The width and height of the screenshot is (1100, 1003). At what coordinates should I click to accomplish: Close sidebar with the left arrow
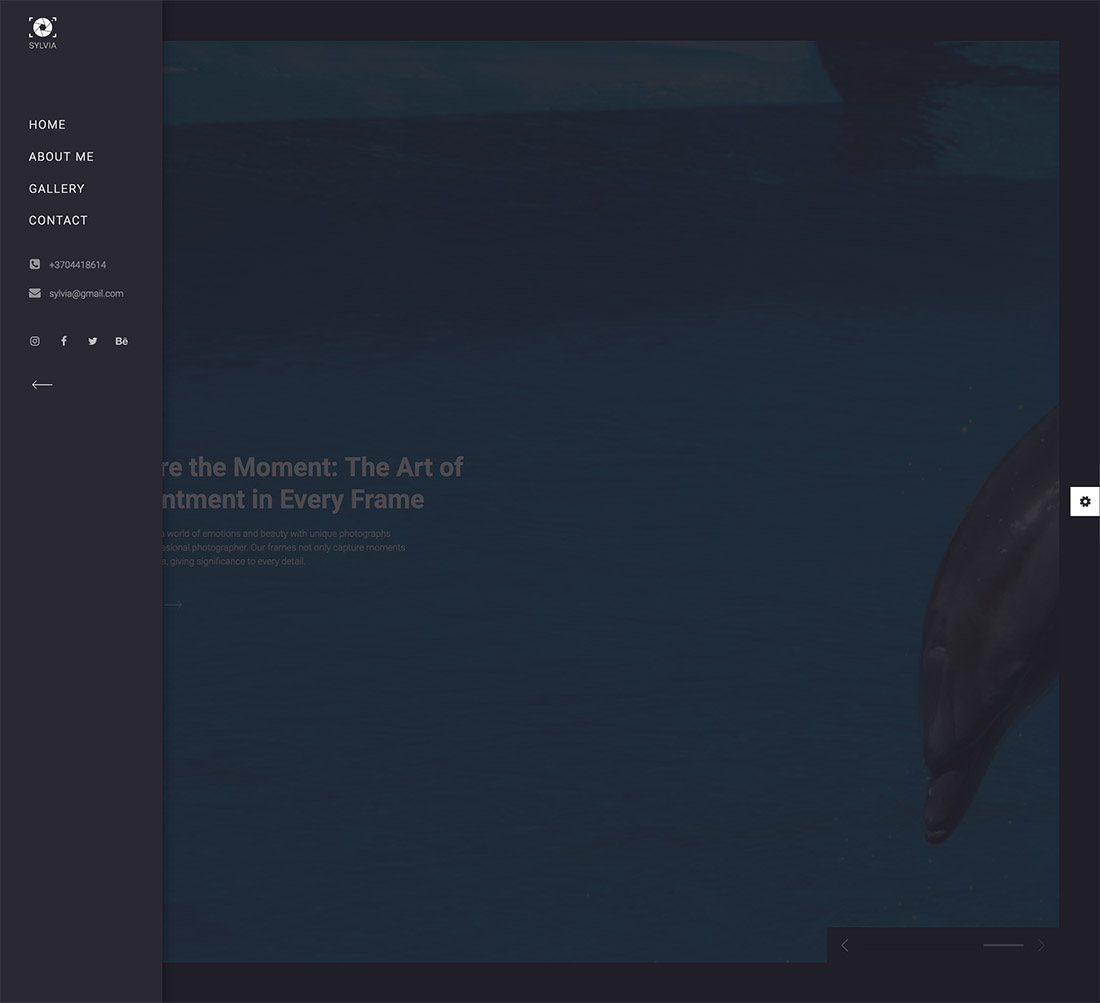click(42, 384)
